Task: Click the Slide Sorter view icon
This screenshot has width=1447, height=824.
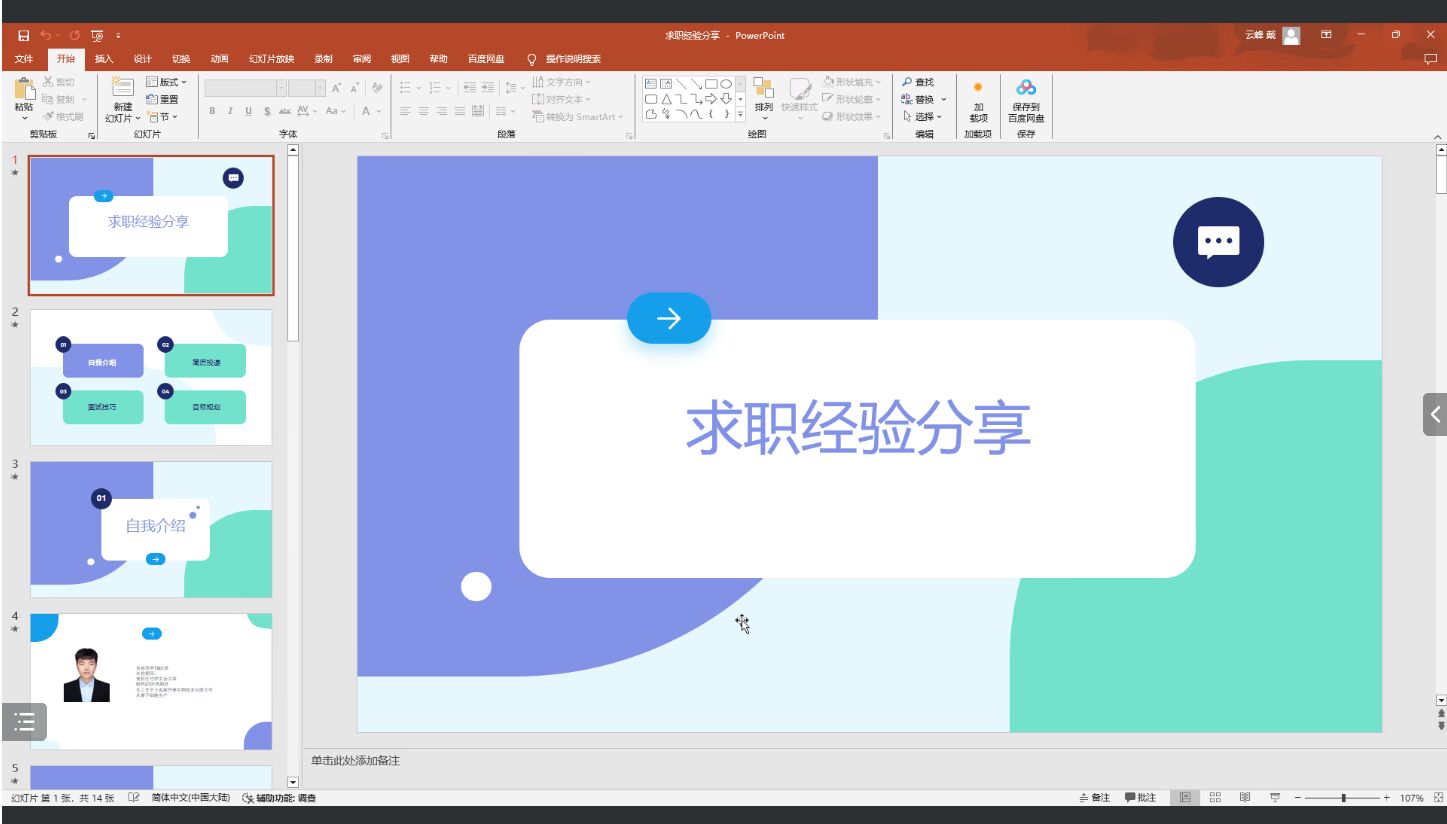Action: tap(1216, 798)
